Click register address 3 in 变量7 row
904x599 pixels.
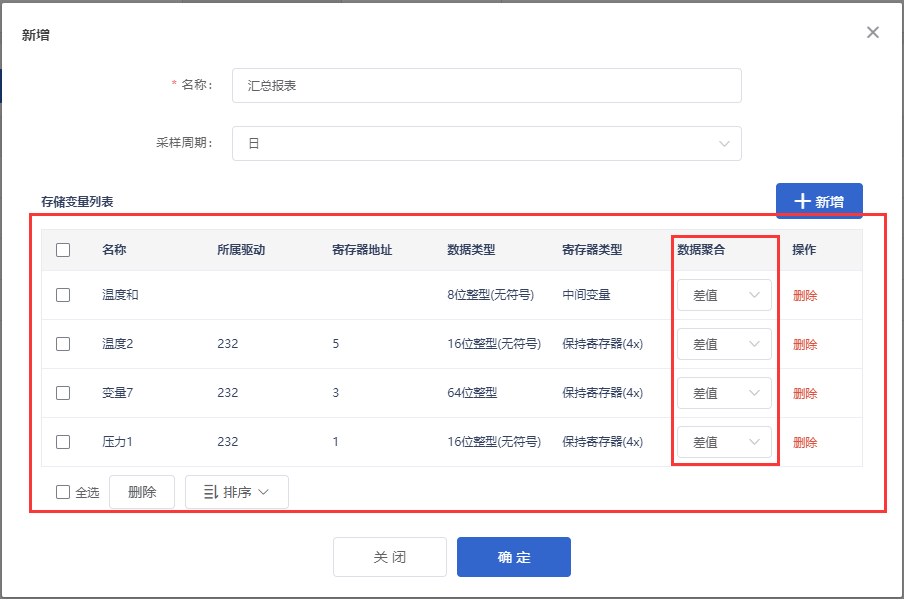(336, 393)
